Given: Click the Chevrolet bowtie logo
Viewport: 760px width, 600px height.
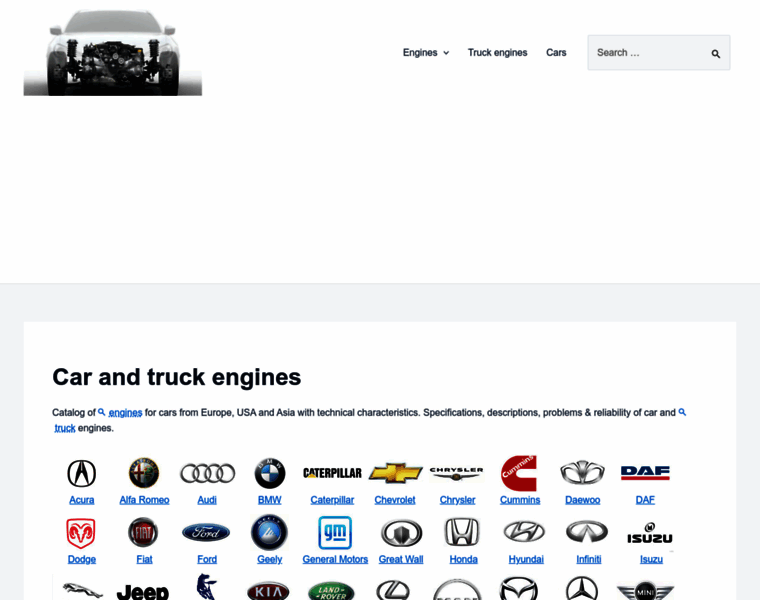Looking at the screenshot, I should pos(396,473).
